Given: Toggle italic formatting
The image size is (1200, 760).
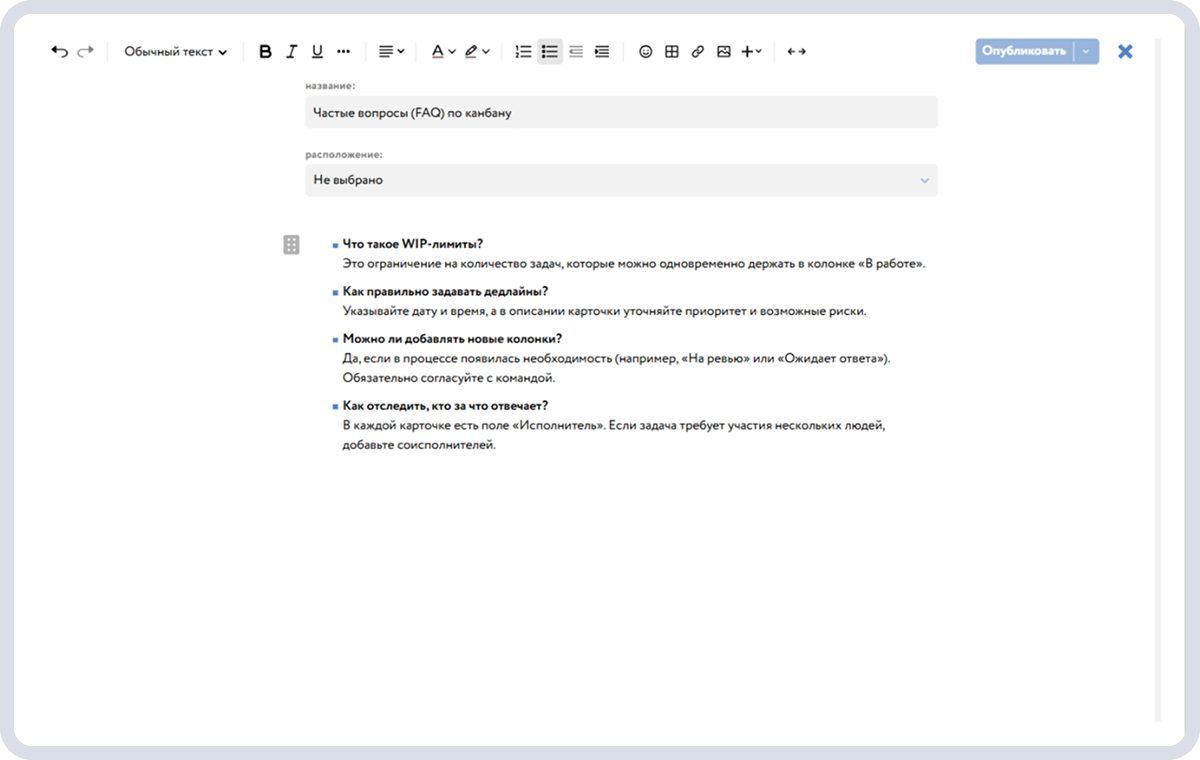Looking at the screenshot, I should coord(291,52).
